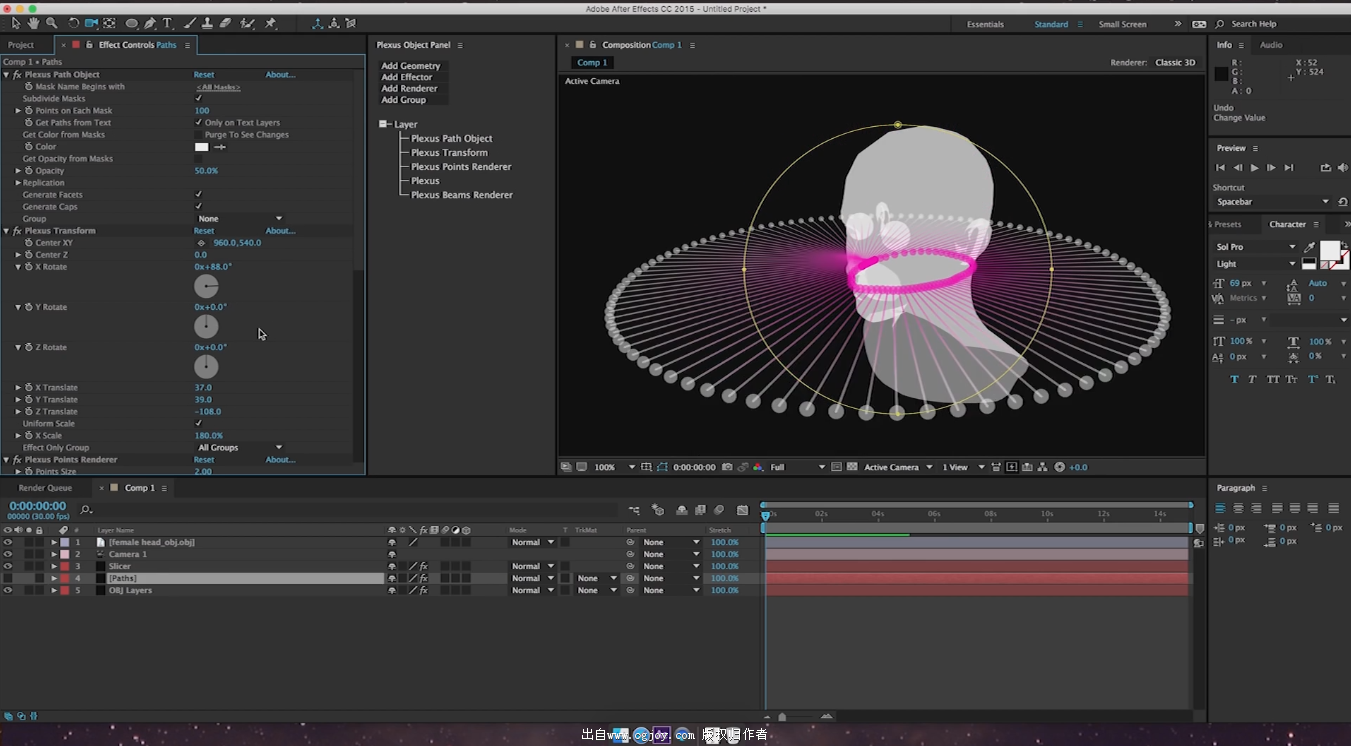Viewport: 1351px width, 746px height.
Task: Select the Pan Behind anchor point tool
Action: pyautogui.click(x=109, y=23)
